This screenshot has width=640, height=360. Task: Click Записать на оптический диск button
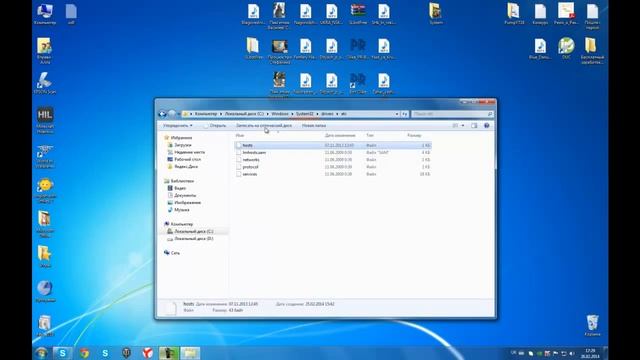[264, 126]
